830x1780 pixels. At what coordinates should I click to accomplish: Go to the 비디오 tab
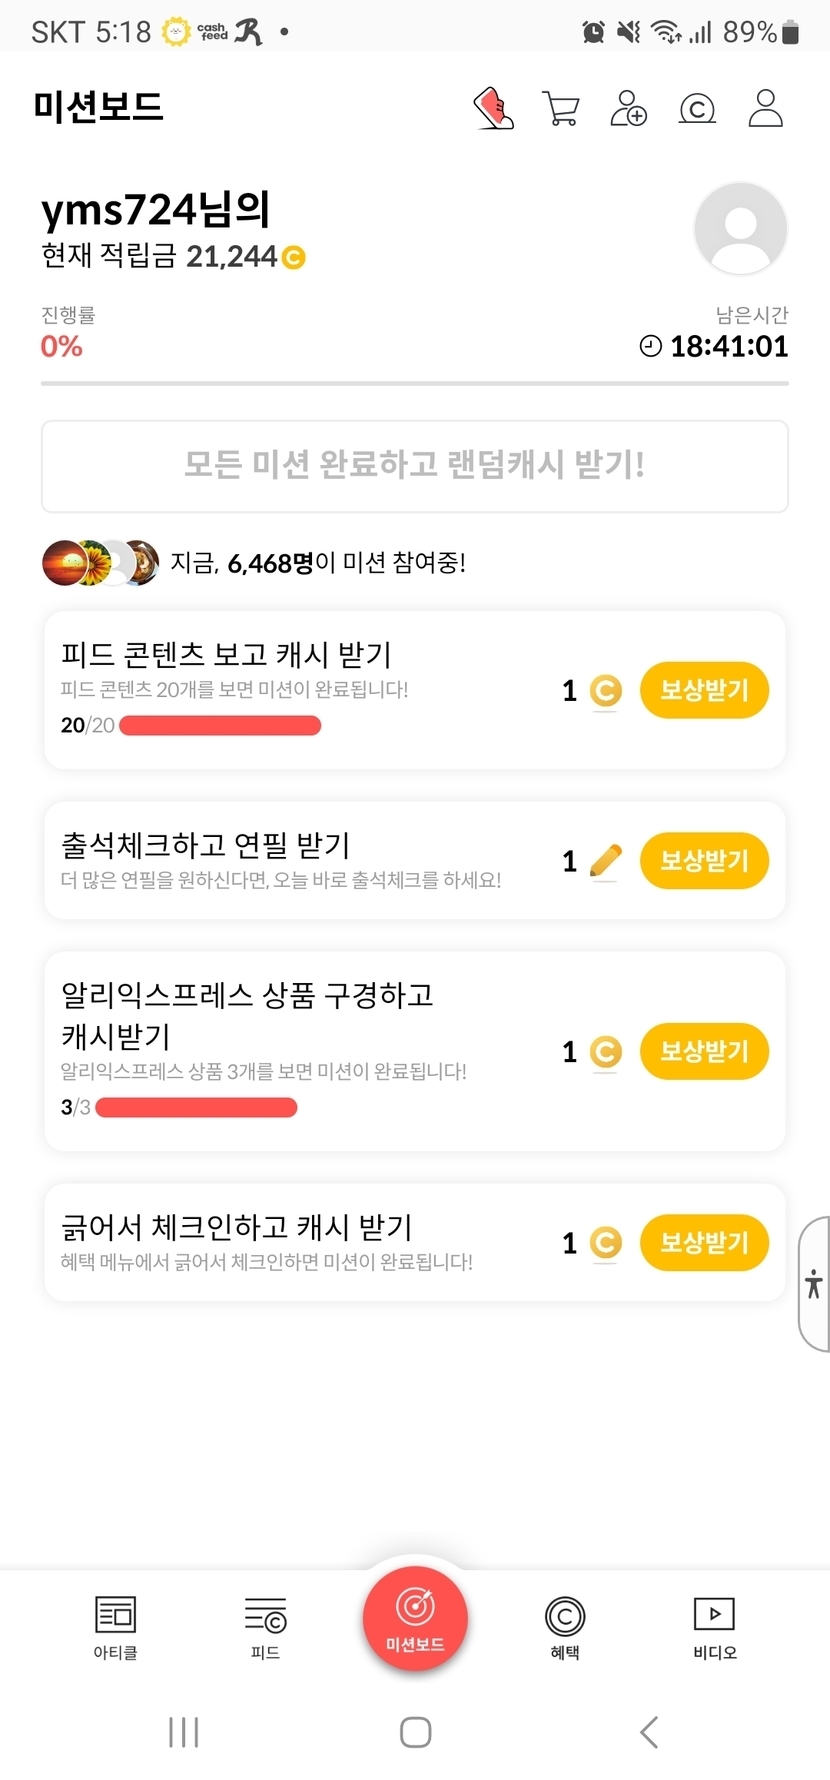(714, 1626)
